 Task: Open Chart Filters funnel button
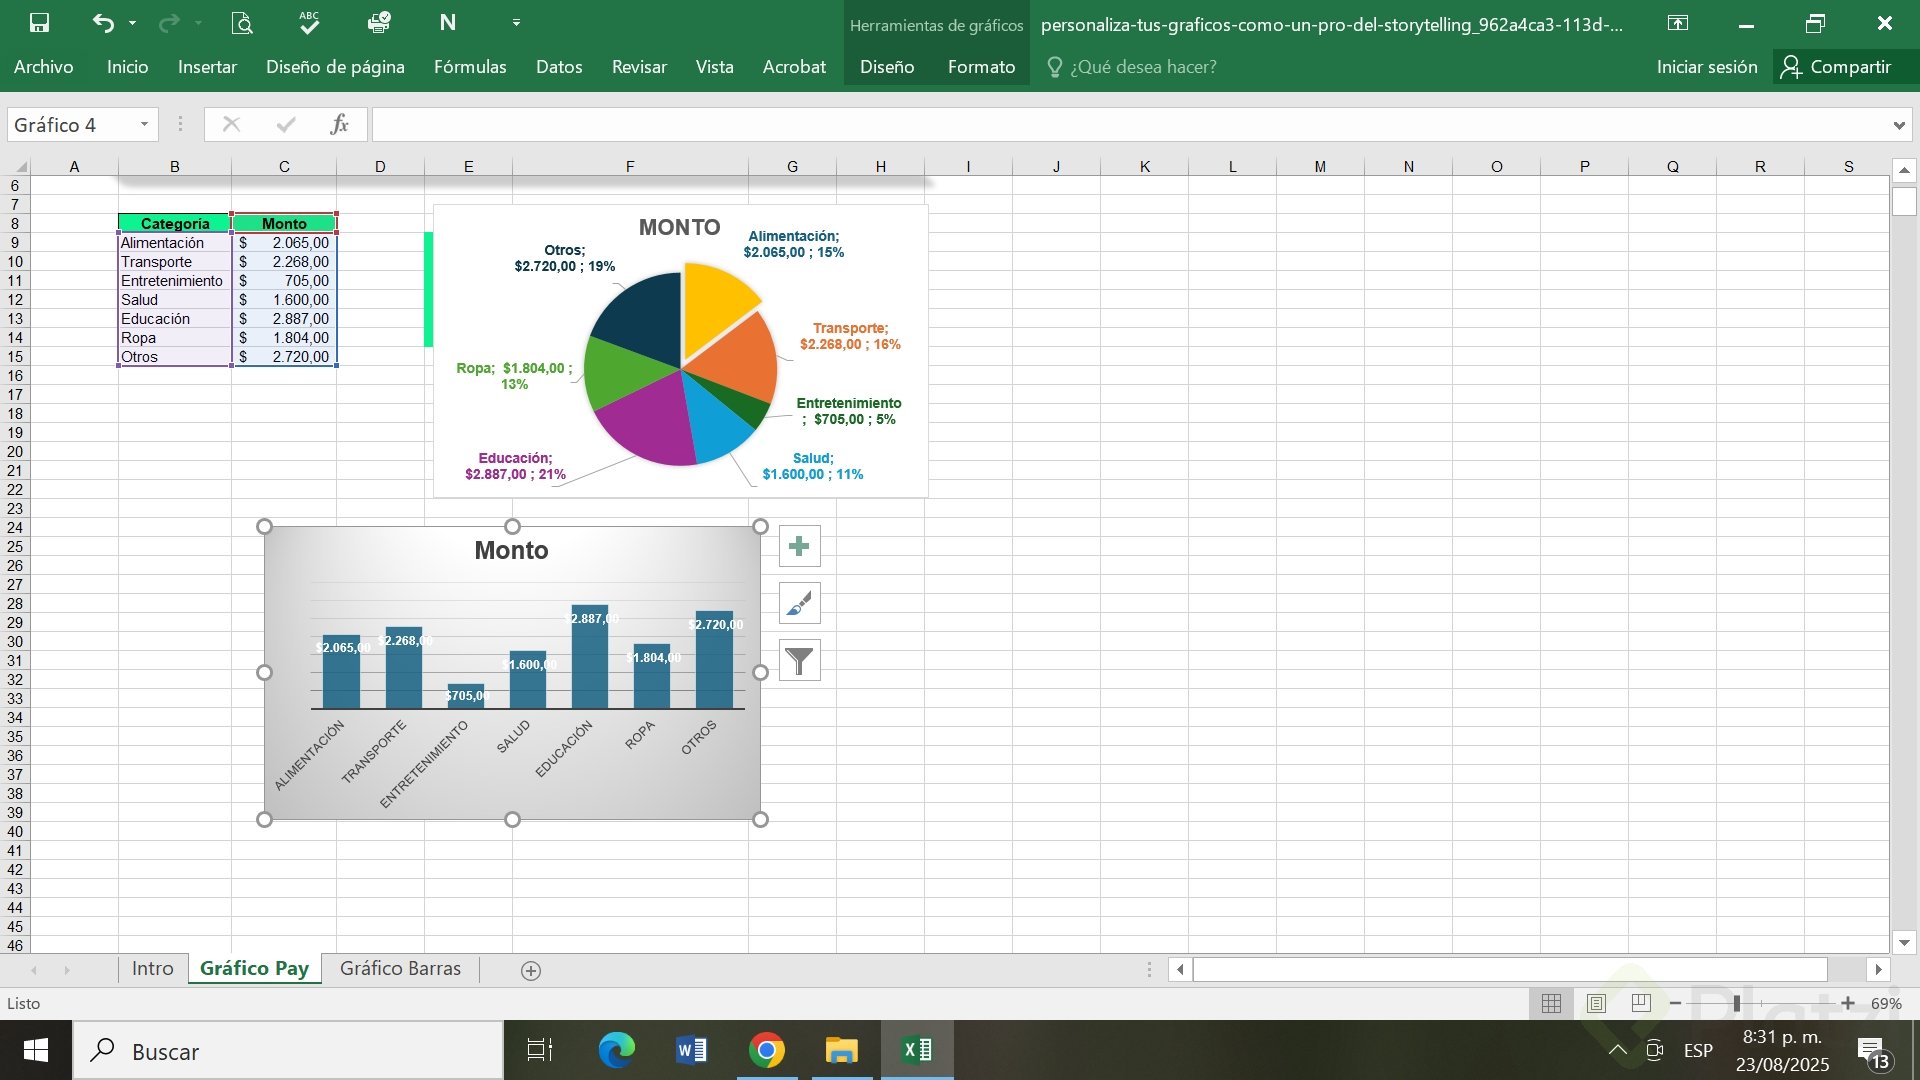799,660
